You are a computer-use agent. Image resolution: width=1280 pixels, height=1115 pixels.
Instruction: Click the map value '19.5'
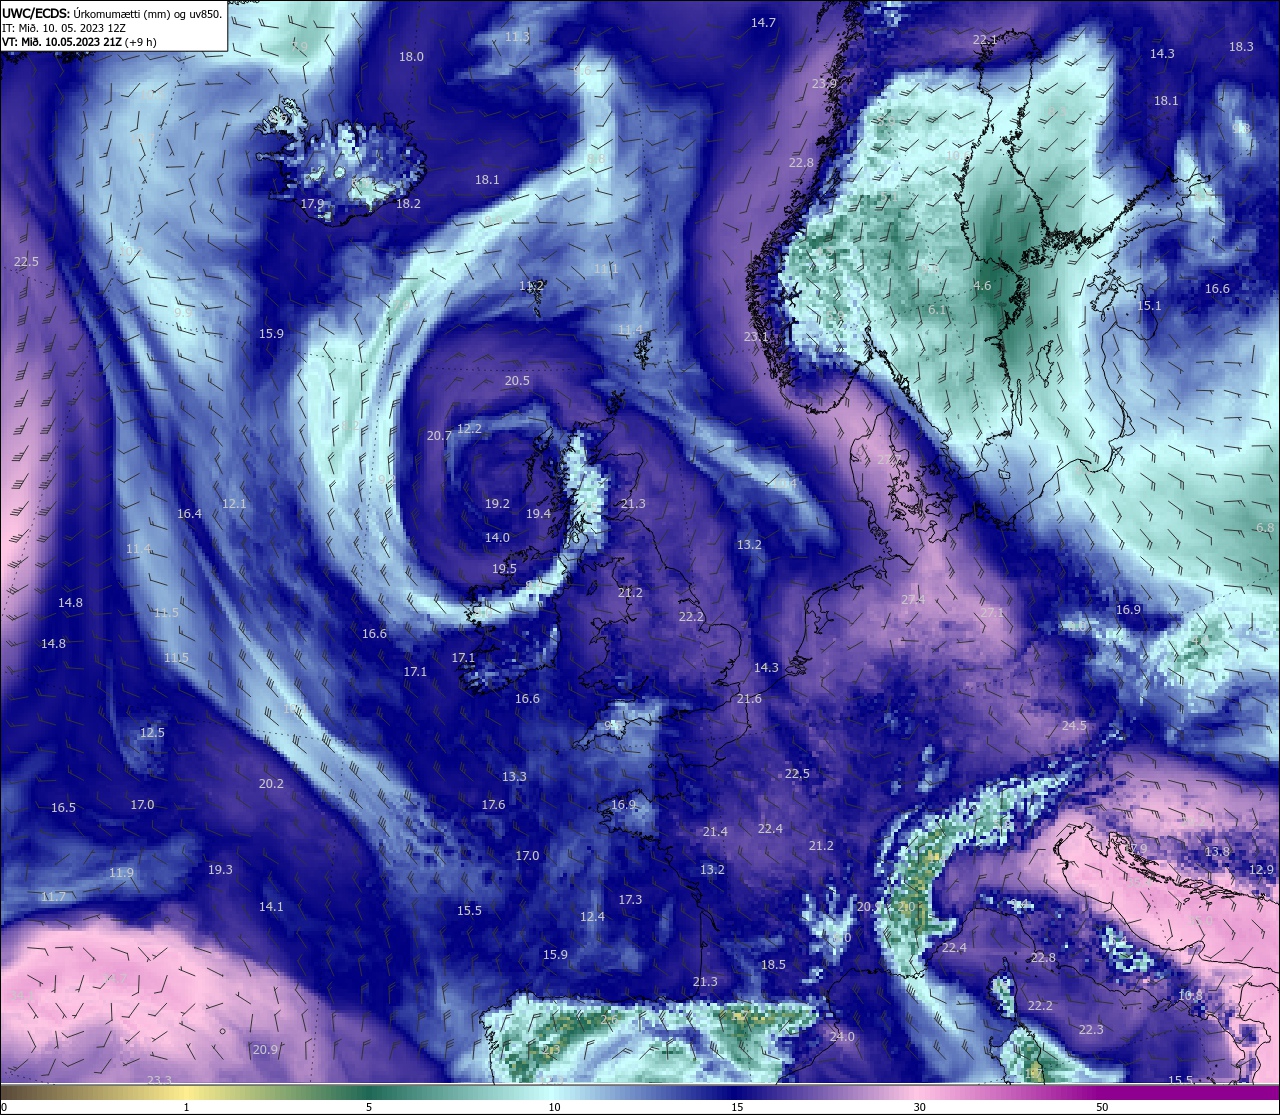pos(504,569)
